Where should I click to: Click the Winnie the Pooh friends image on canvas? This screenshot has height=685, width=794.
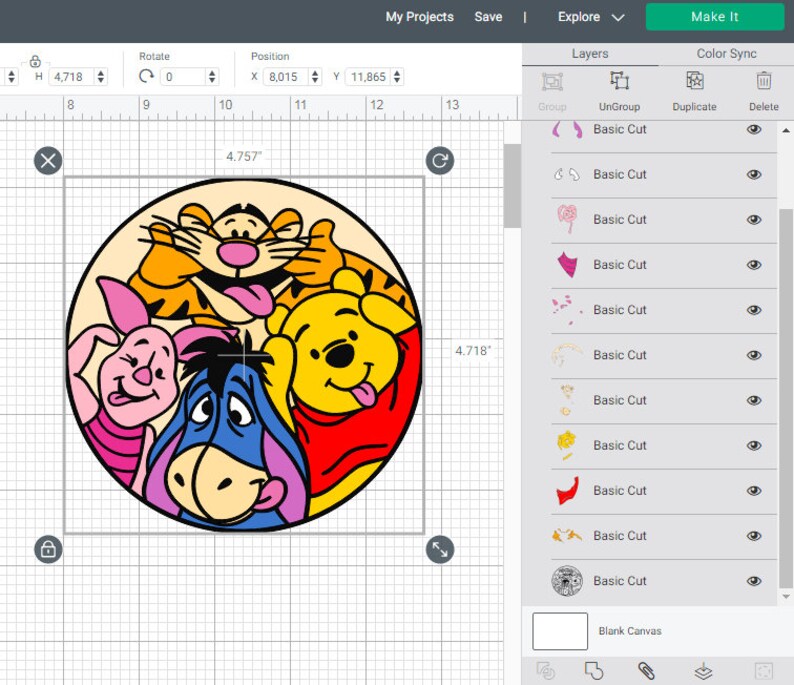point(244,355)
